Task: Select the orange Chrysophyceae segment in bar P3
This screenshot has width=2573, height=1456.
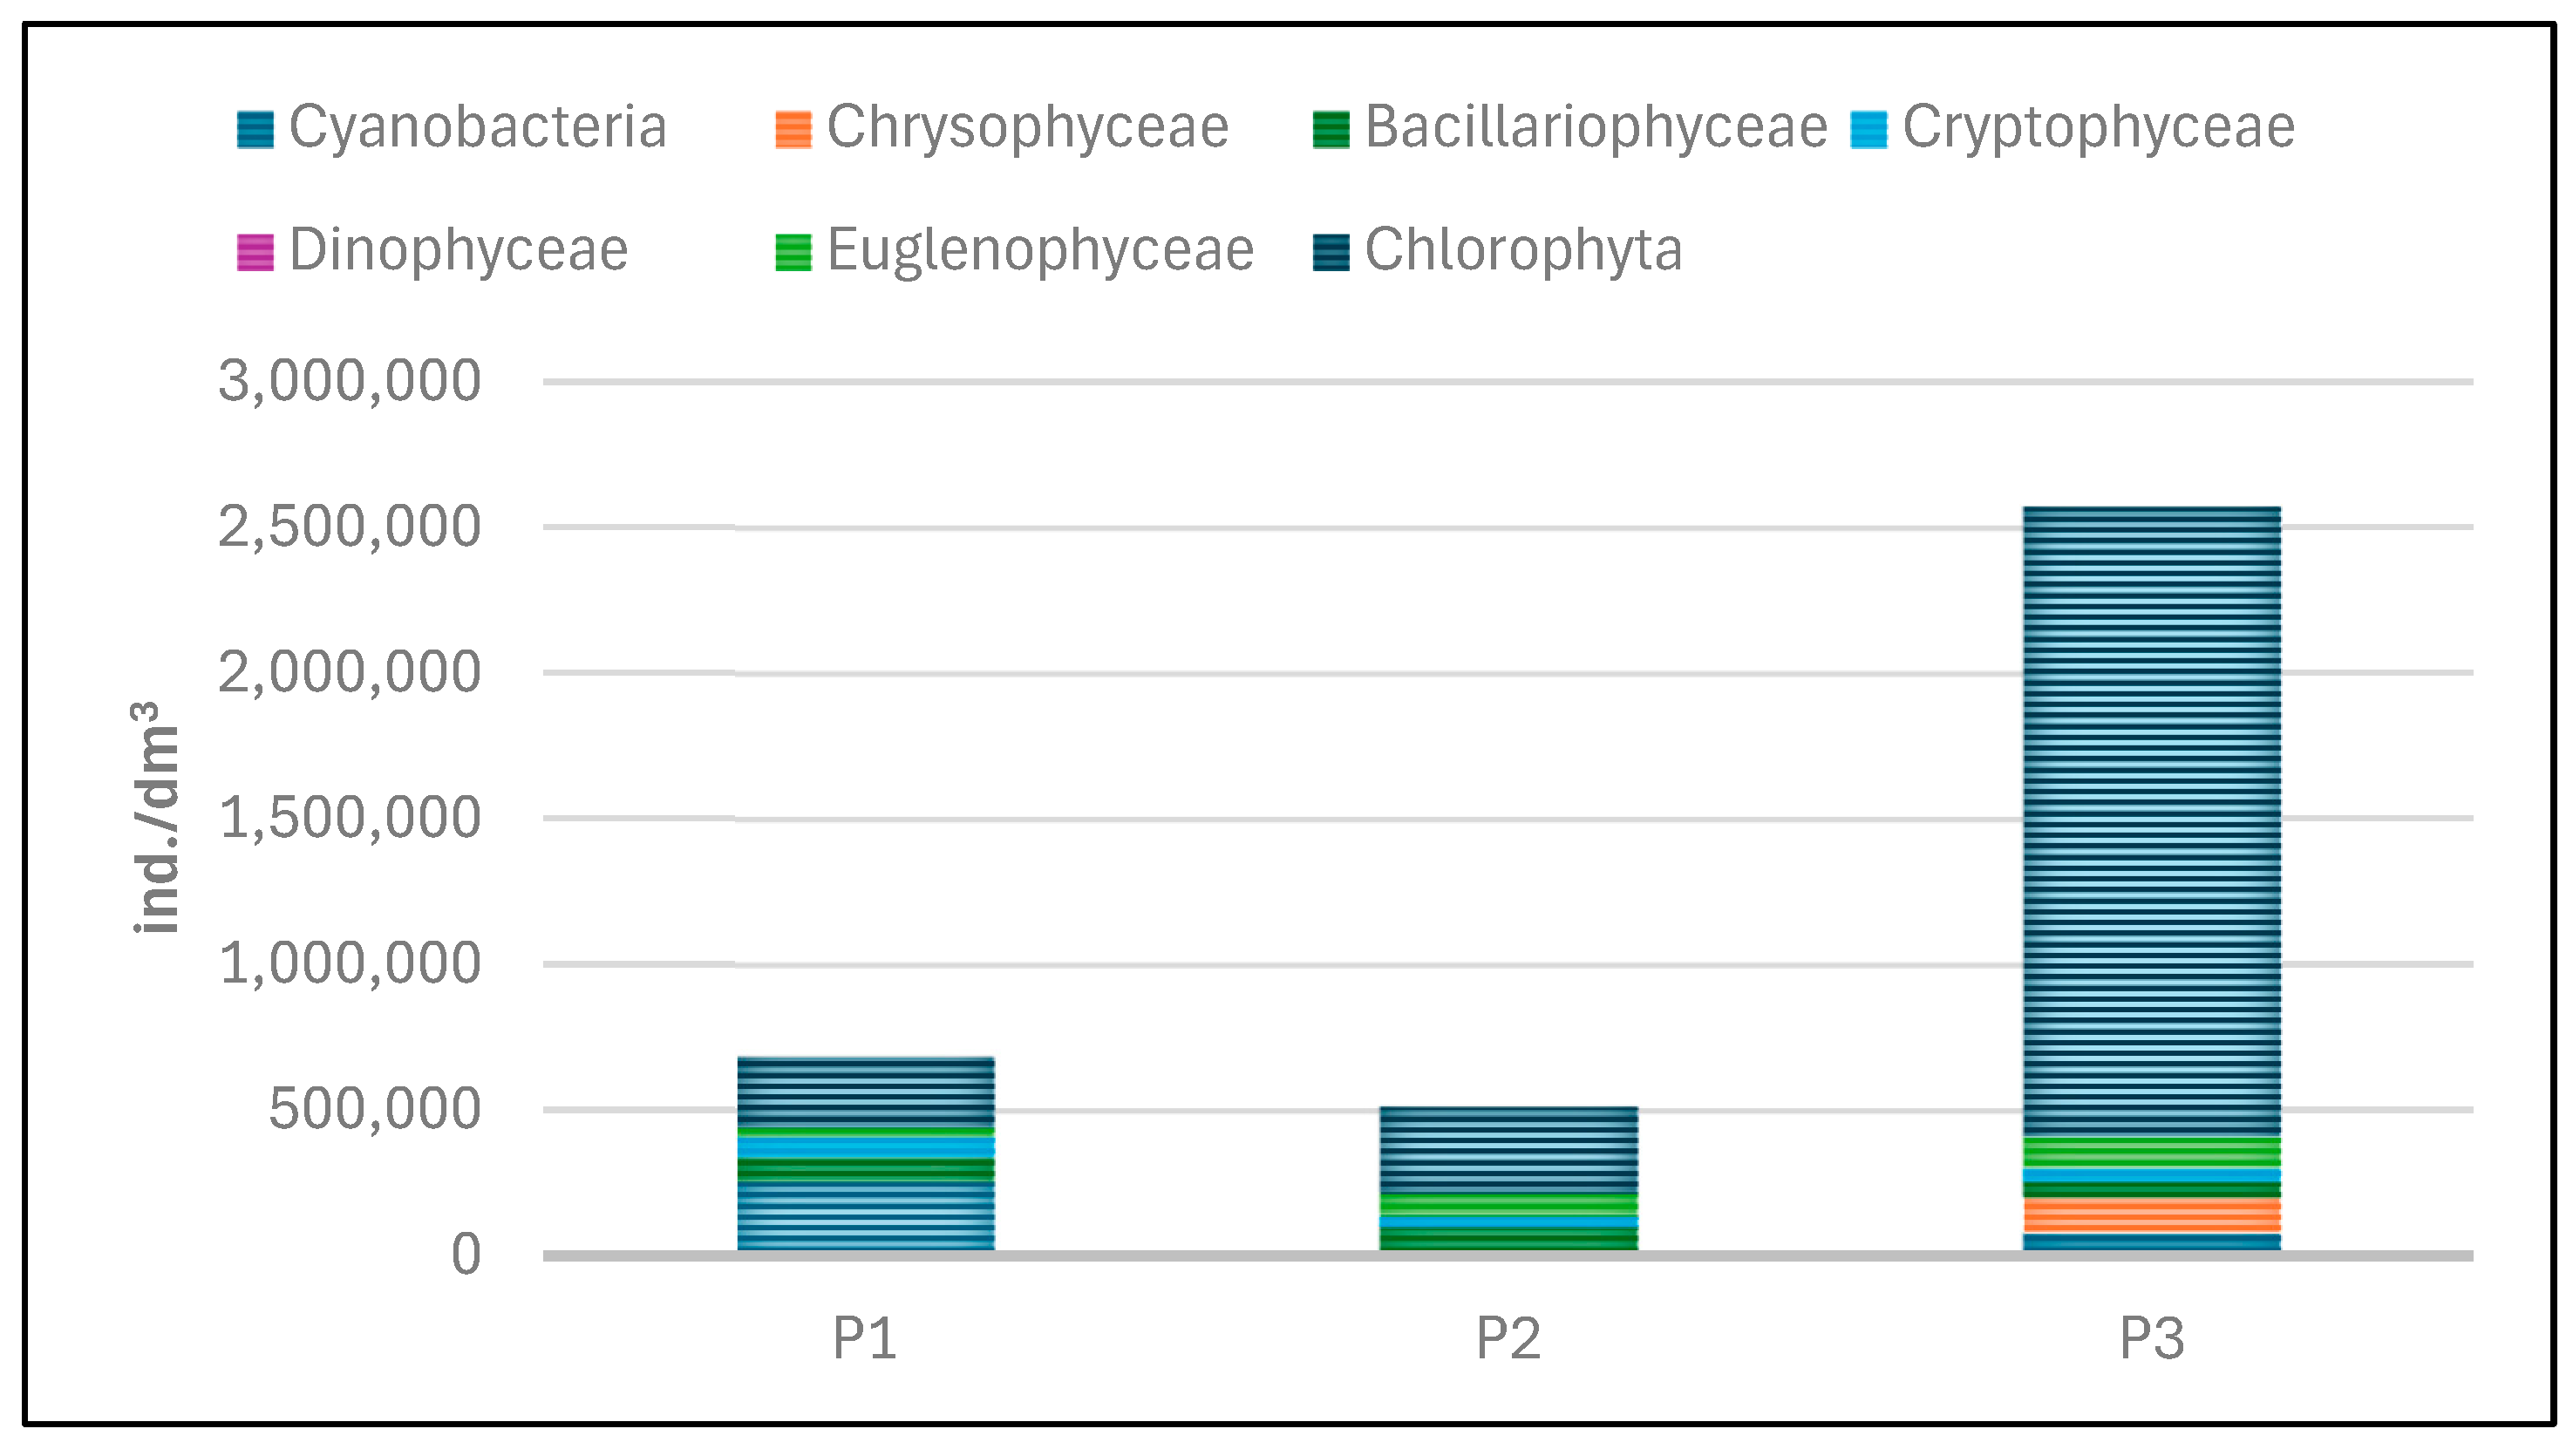Action: click(x=2151, y=1215)
